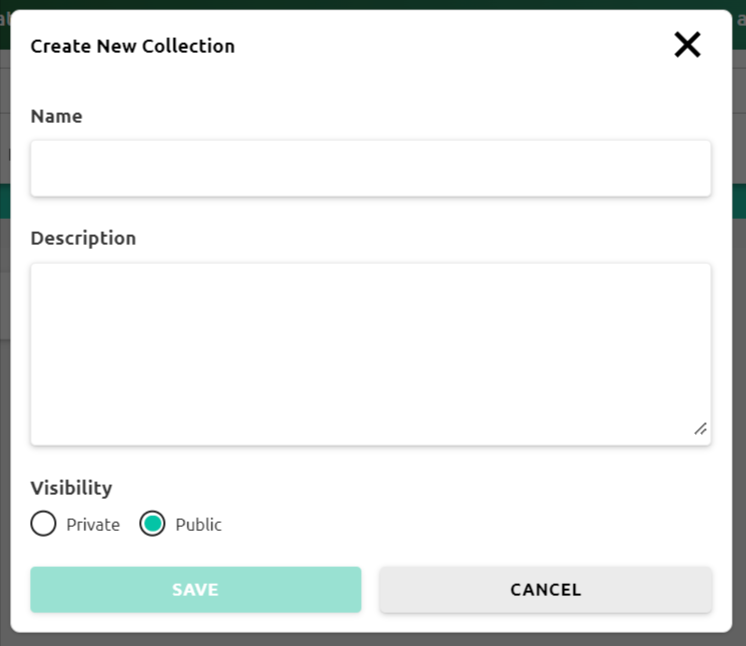Click the dimmed backdrop below the dialog

coord(370,639)
